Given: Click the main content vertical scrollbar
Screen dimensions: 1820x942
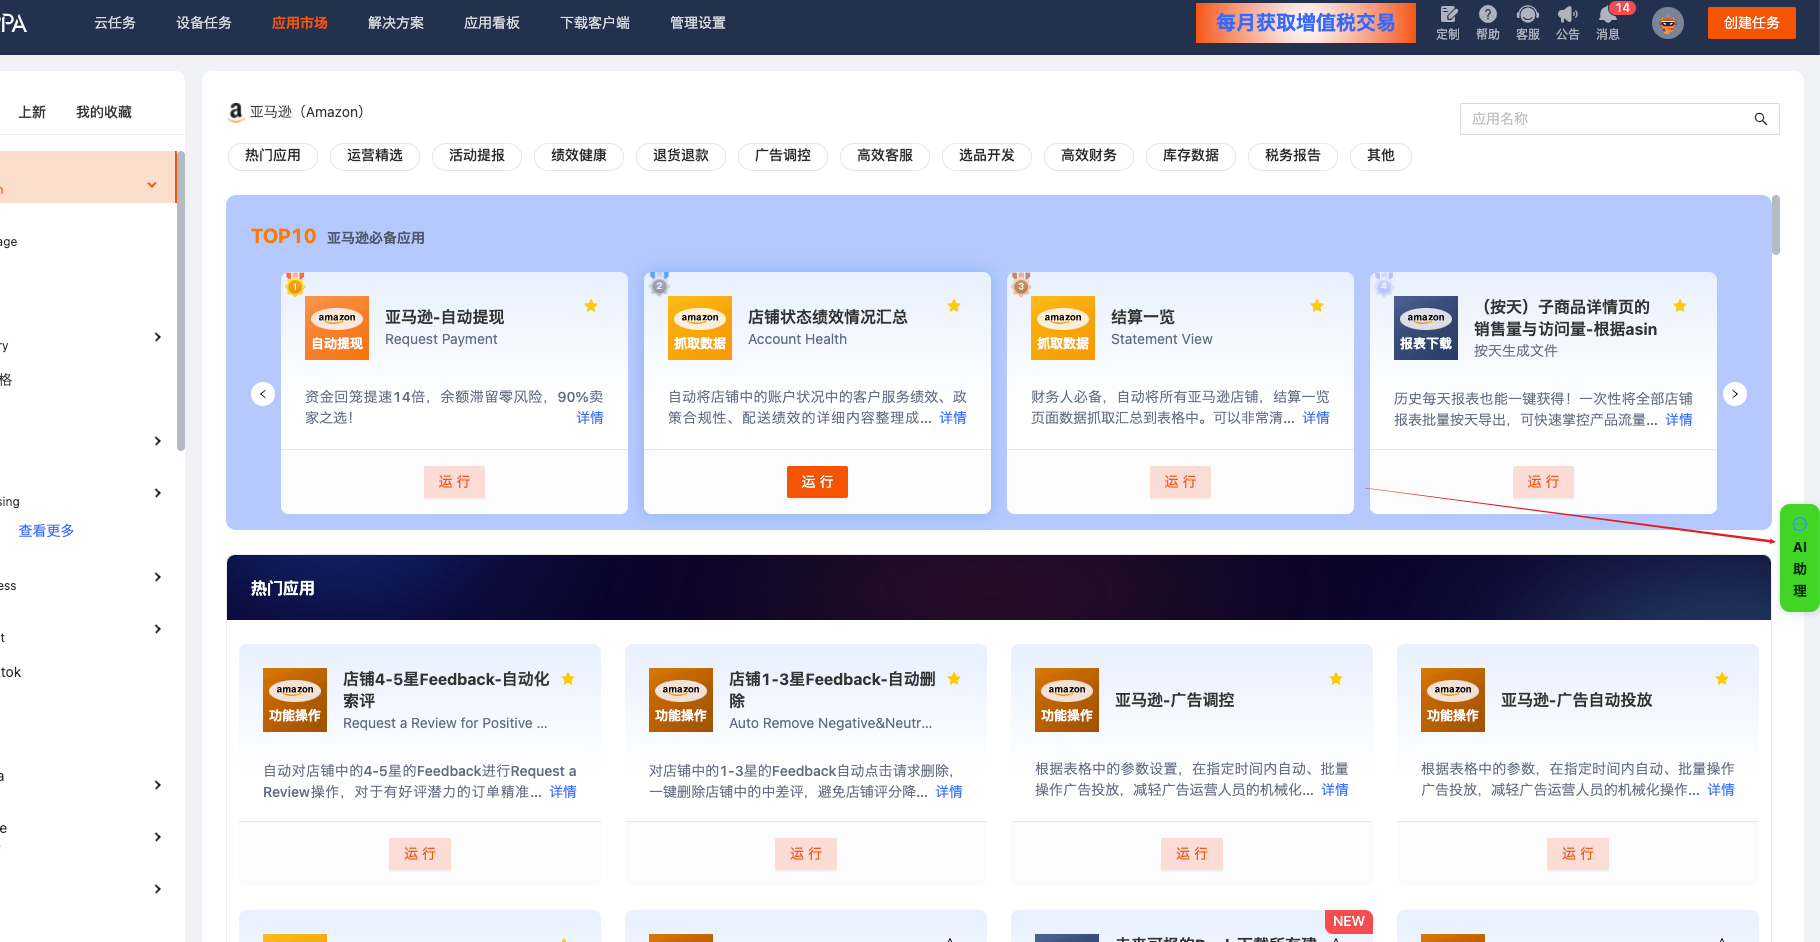Looking at the screenshot, I should coord(1776,225).
